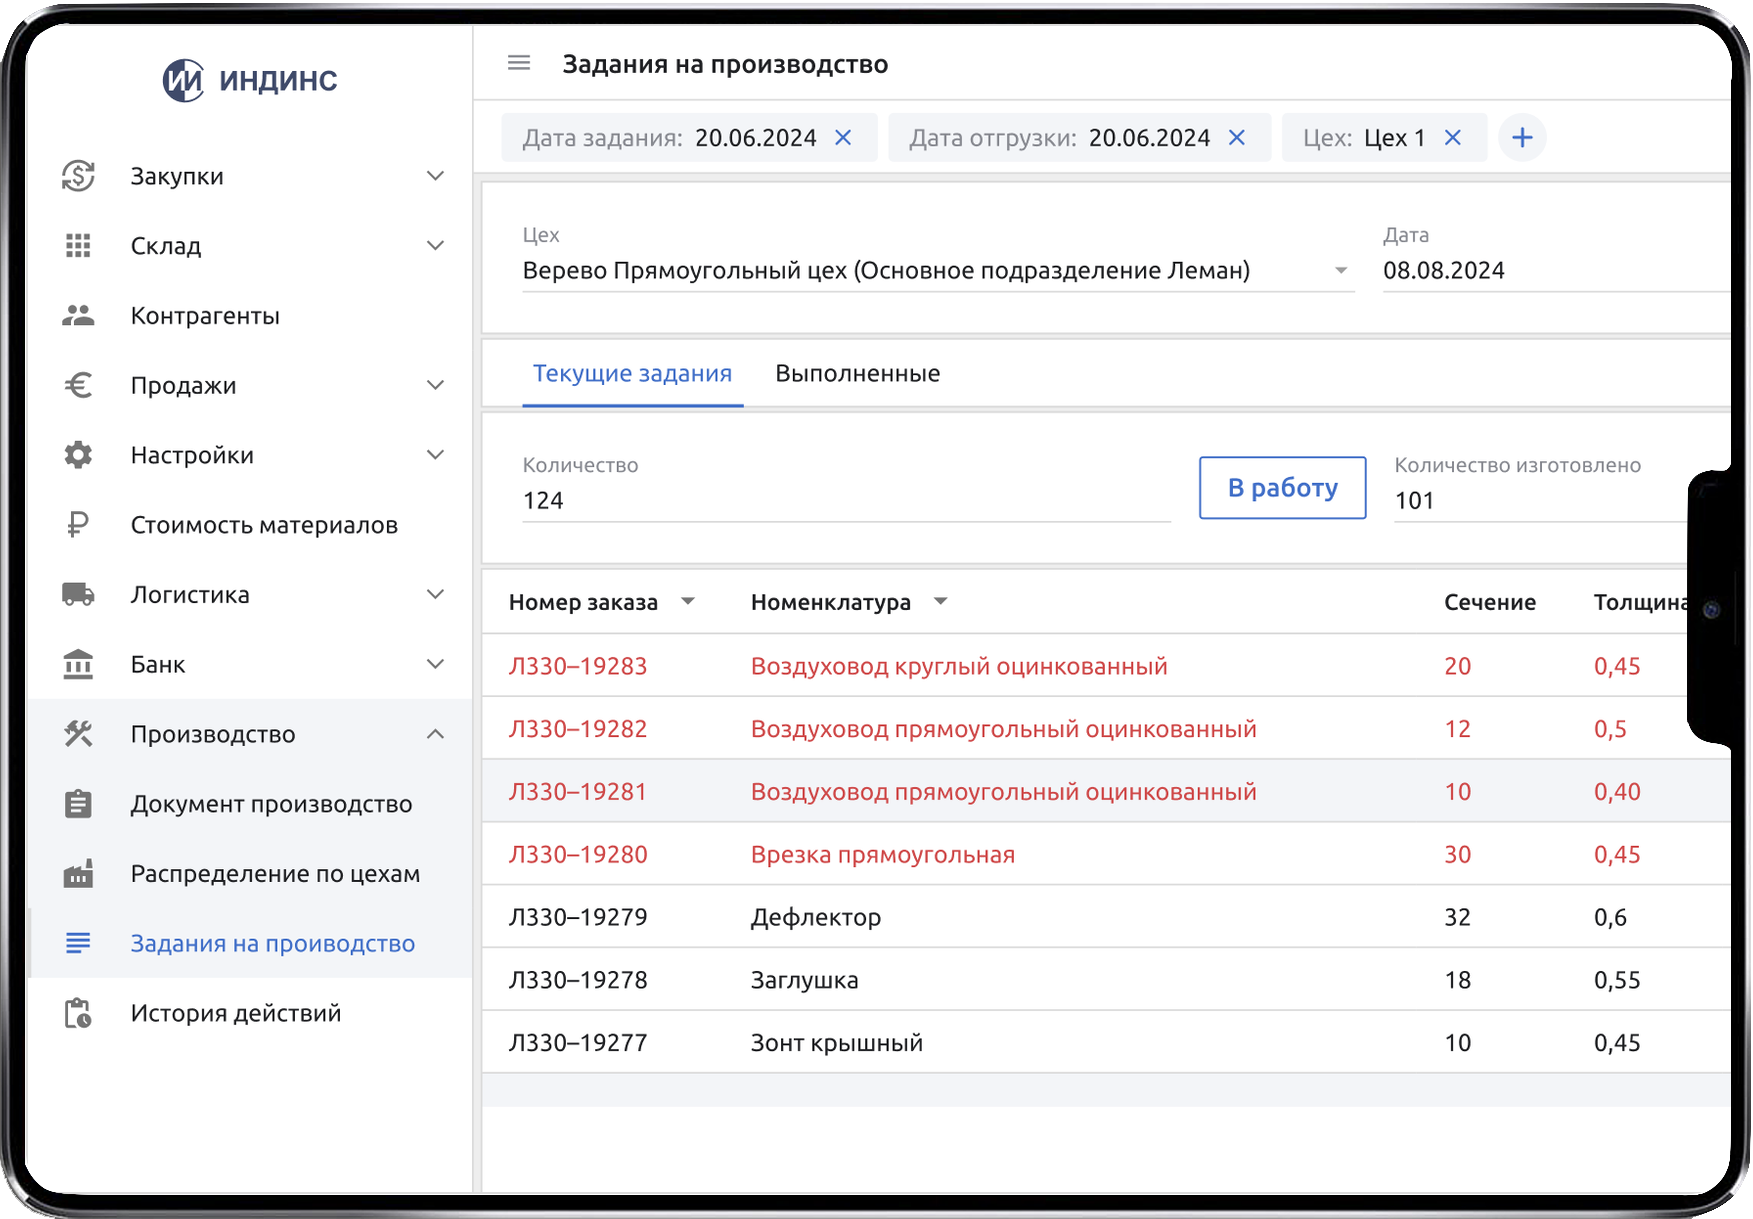This screenshot has width=1753, height=1219.
Task: Collapse the Производство section chevron
Action: 435,733
